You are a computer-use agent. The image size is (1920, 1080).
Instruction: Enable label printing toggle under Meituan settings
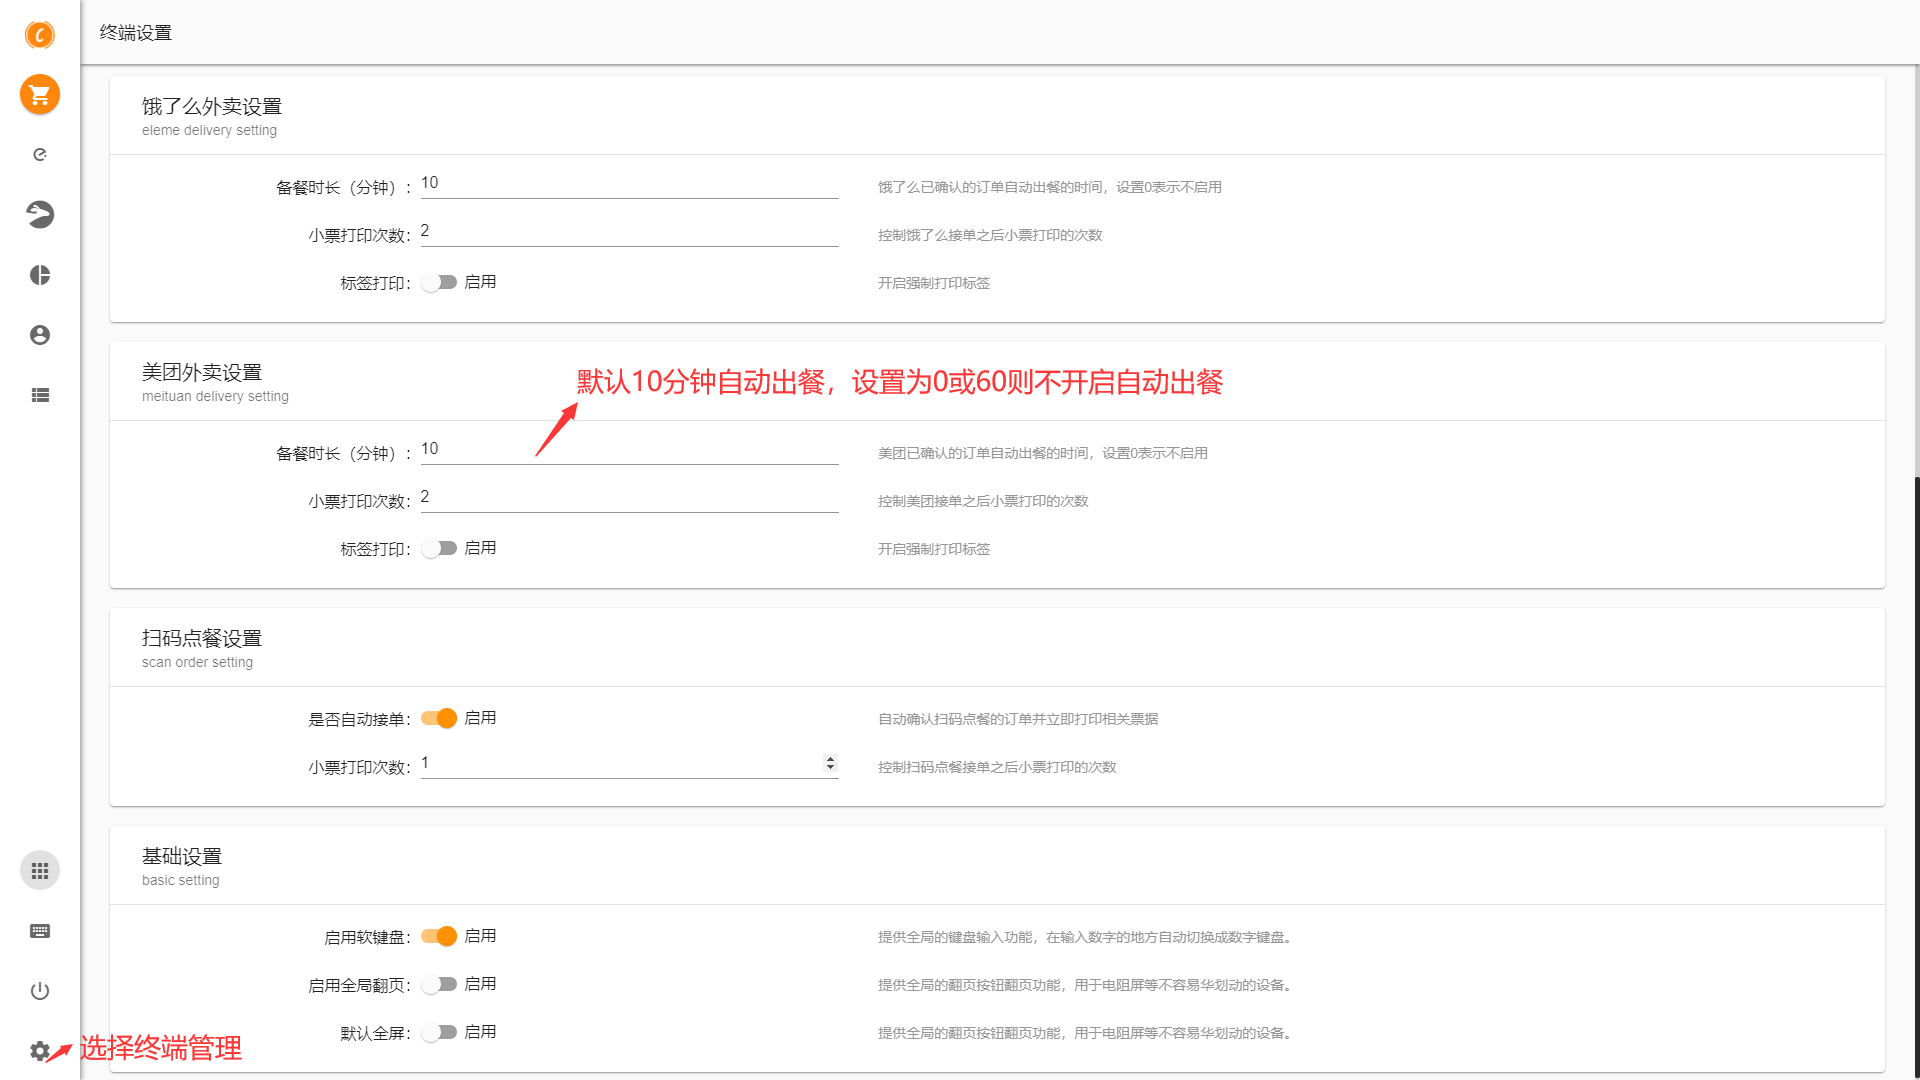point(439,549)
